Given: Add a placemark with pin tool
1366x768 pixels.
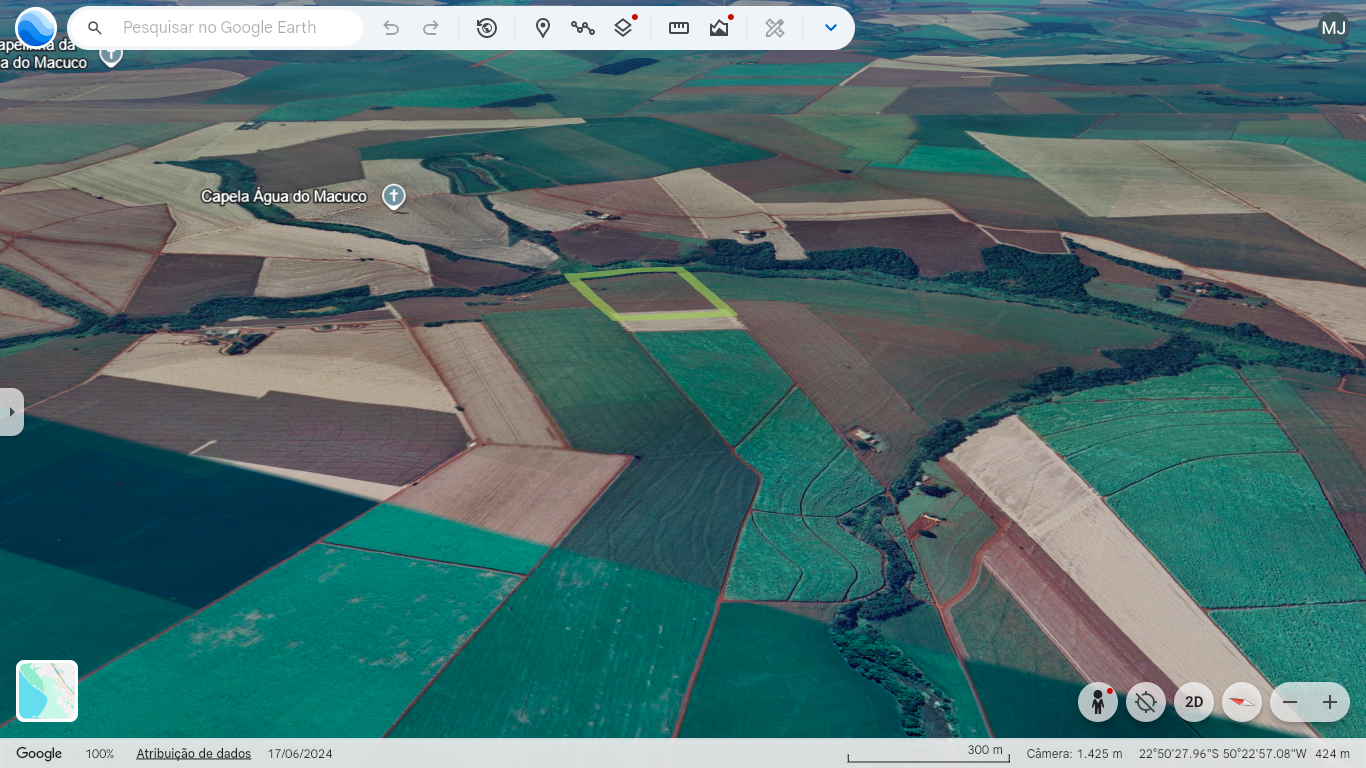Looking at the screenshot, I should (x=543, y=28).
